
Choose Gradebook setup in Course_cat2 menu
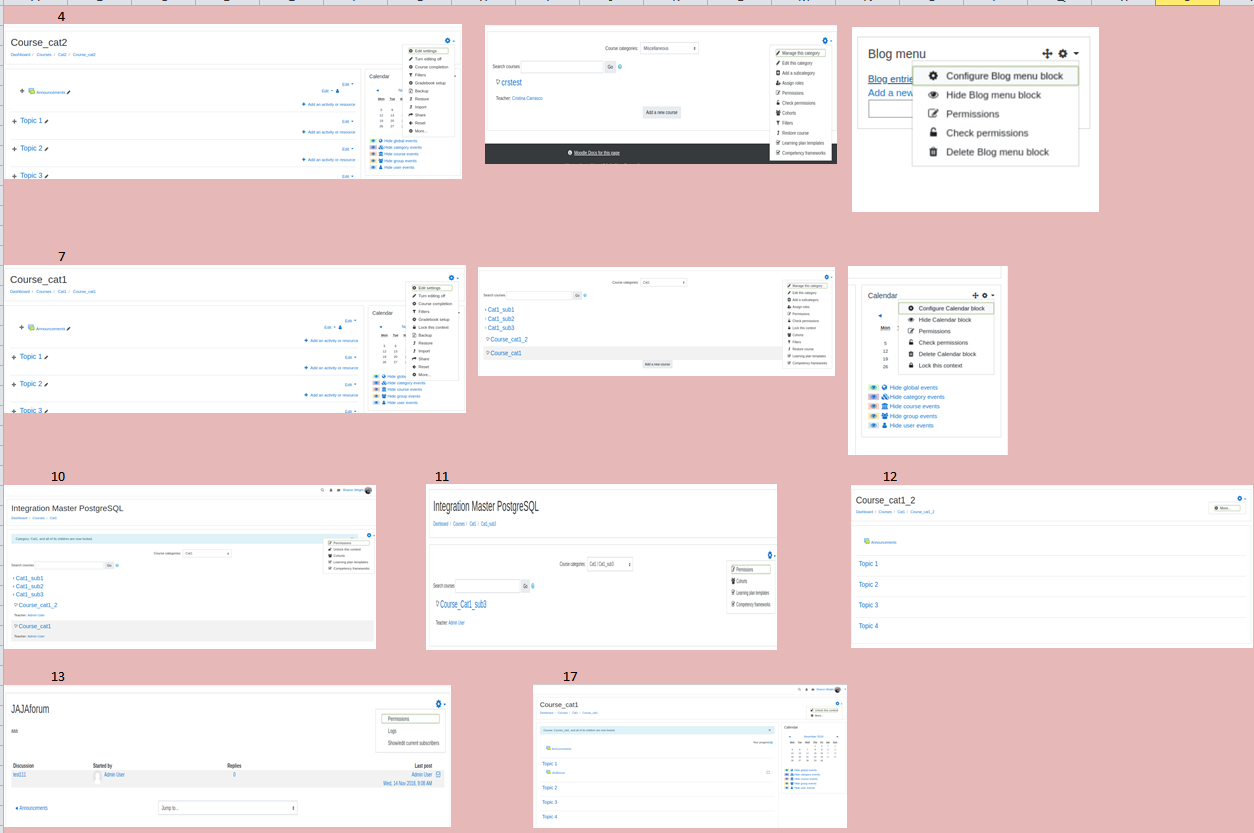(430, 83)
